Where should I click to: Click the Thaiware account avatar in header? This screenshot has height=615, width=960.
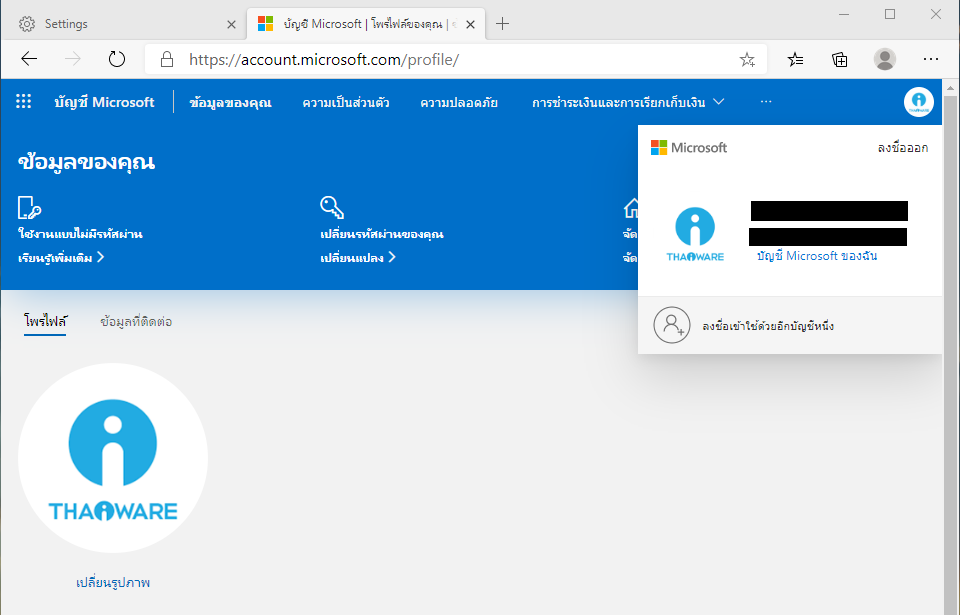tap(918, 102)
